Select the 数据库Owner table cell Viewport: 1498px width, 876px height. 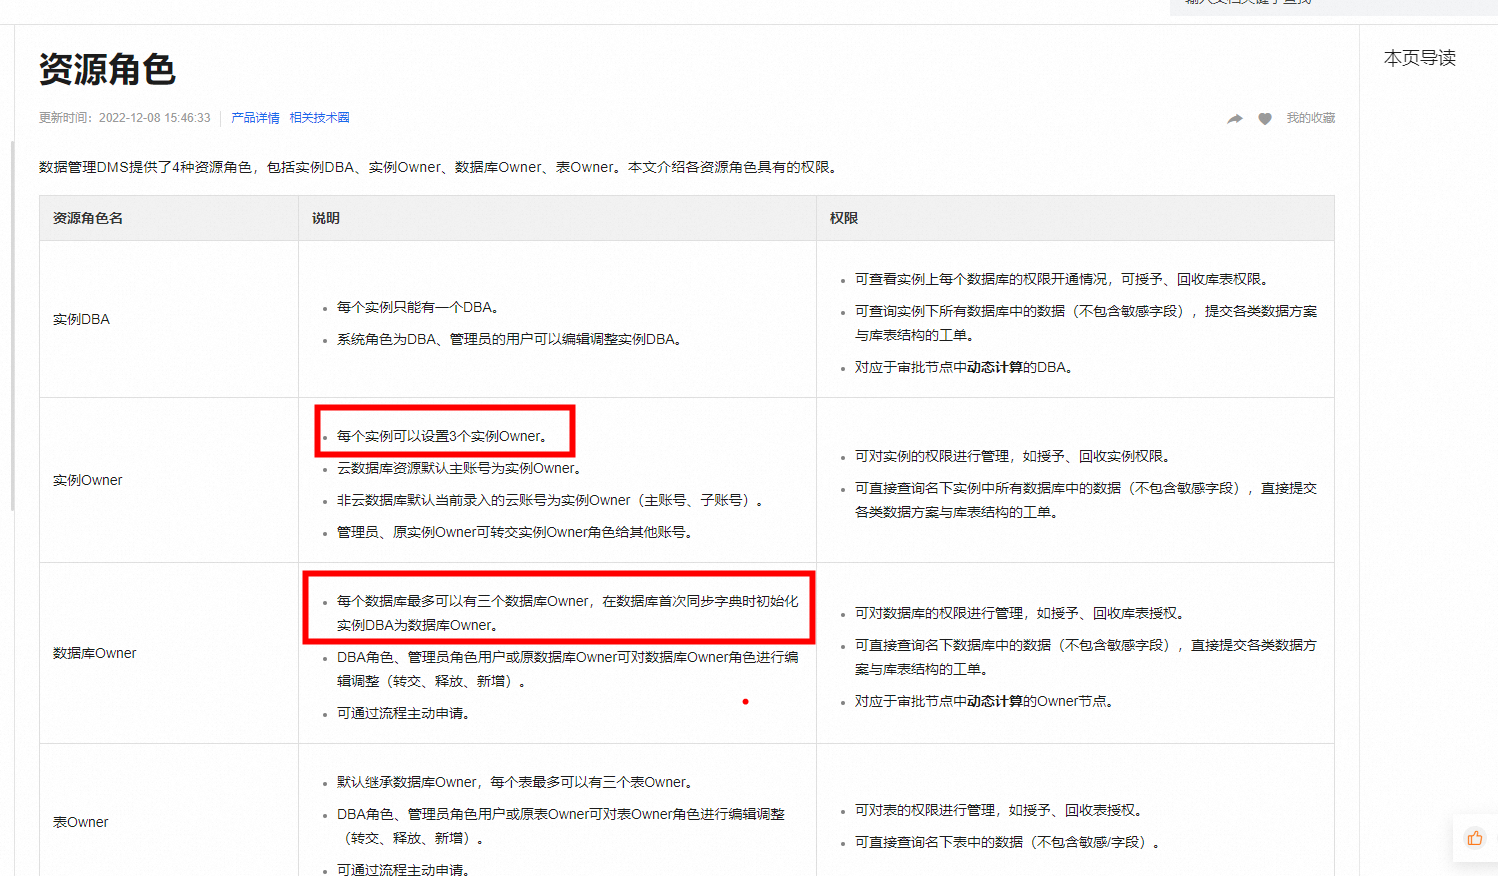[x=169, y=653]
